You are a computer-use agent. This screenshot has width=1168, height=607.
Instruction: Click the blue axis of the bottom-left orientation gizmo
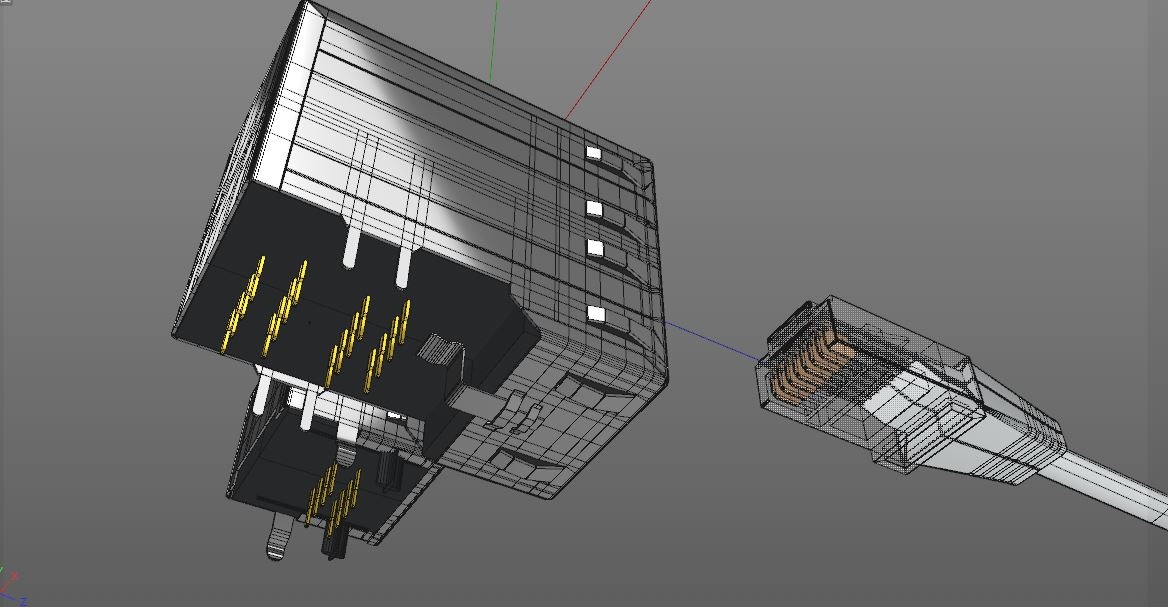22,598
